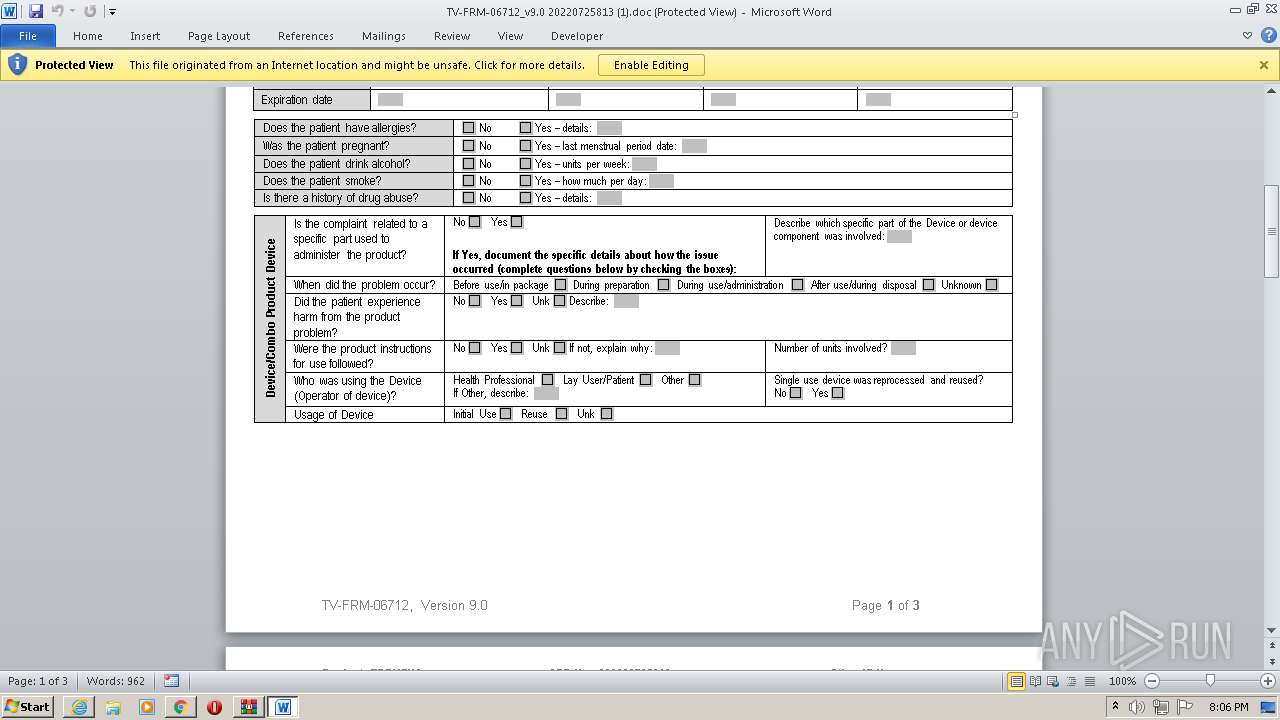This screenshot has height=720, width=1280.
Task: Click the volume speaker tray icon
Action: point(1136,707)
